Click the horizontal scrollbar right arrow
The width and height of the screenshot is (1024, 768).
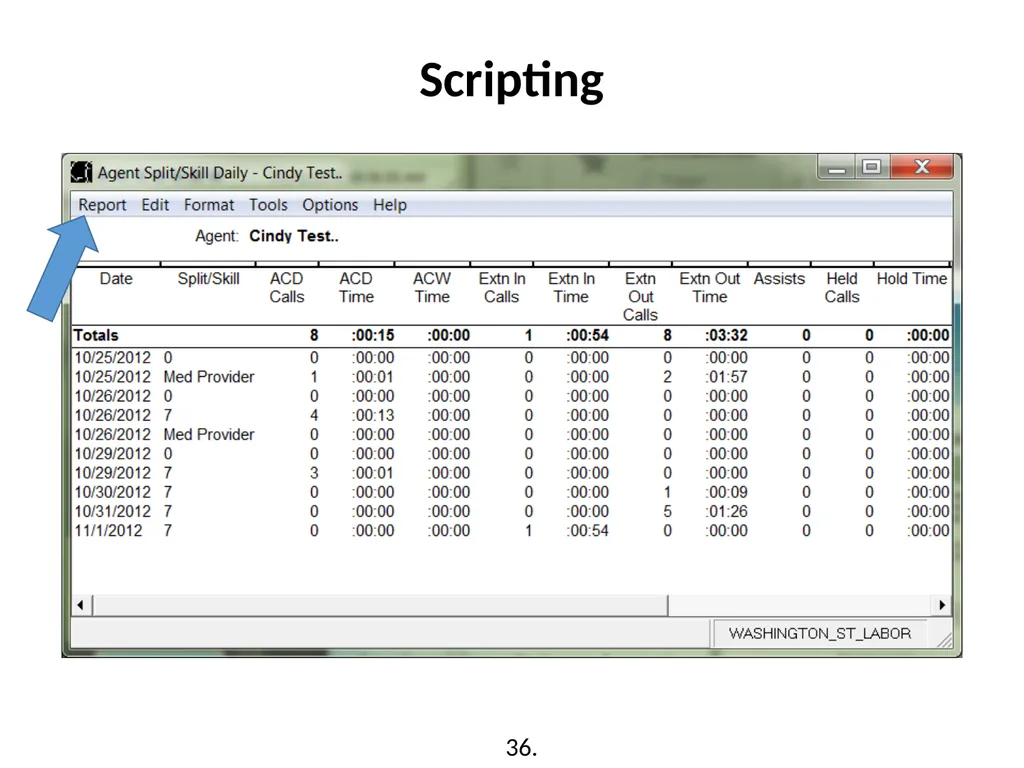(x=942, y=605)
